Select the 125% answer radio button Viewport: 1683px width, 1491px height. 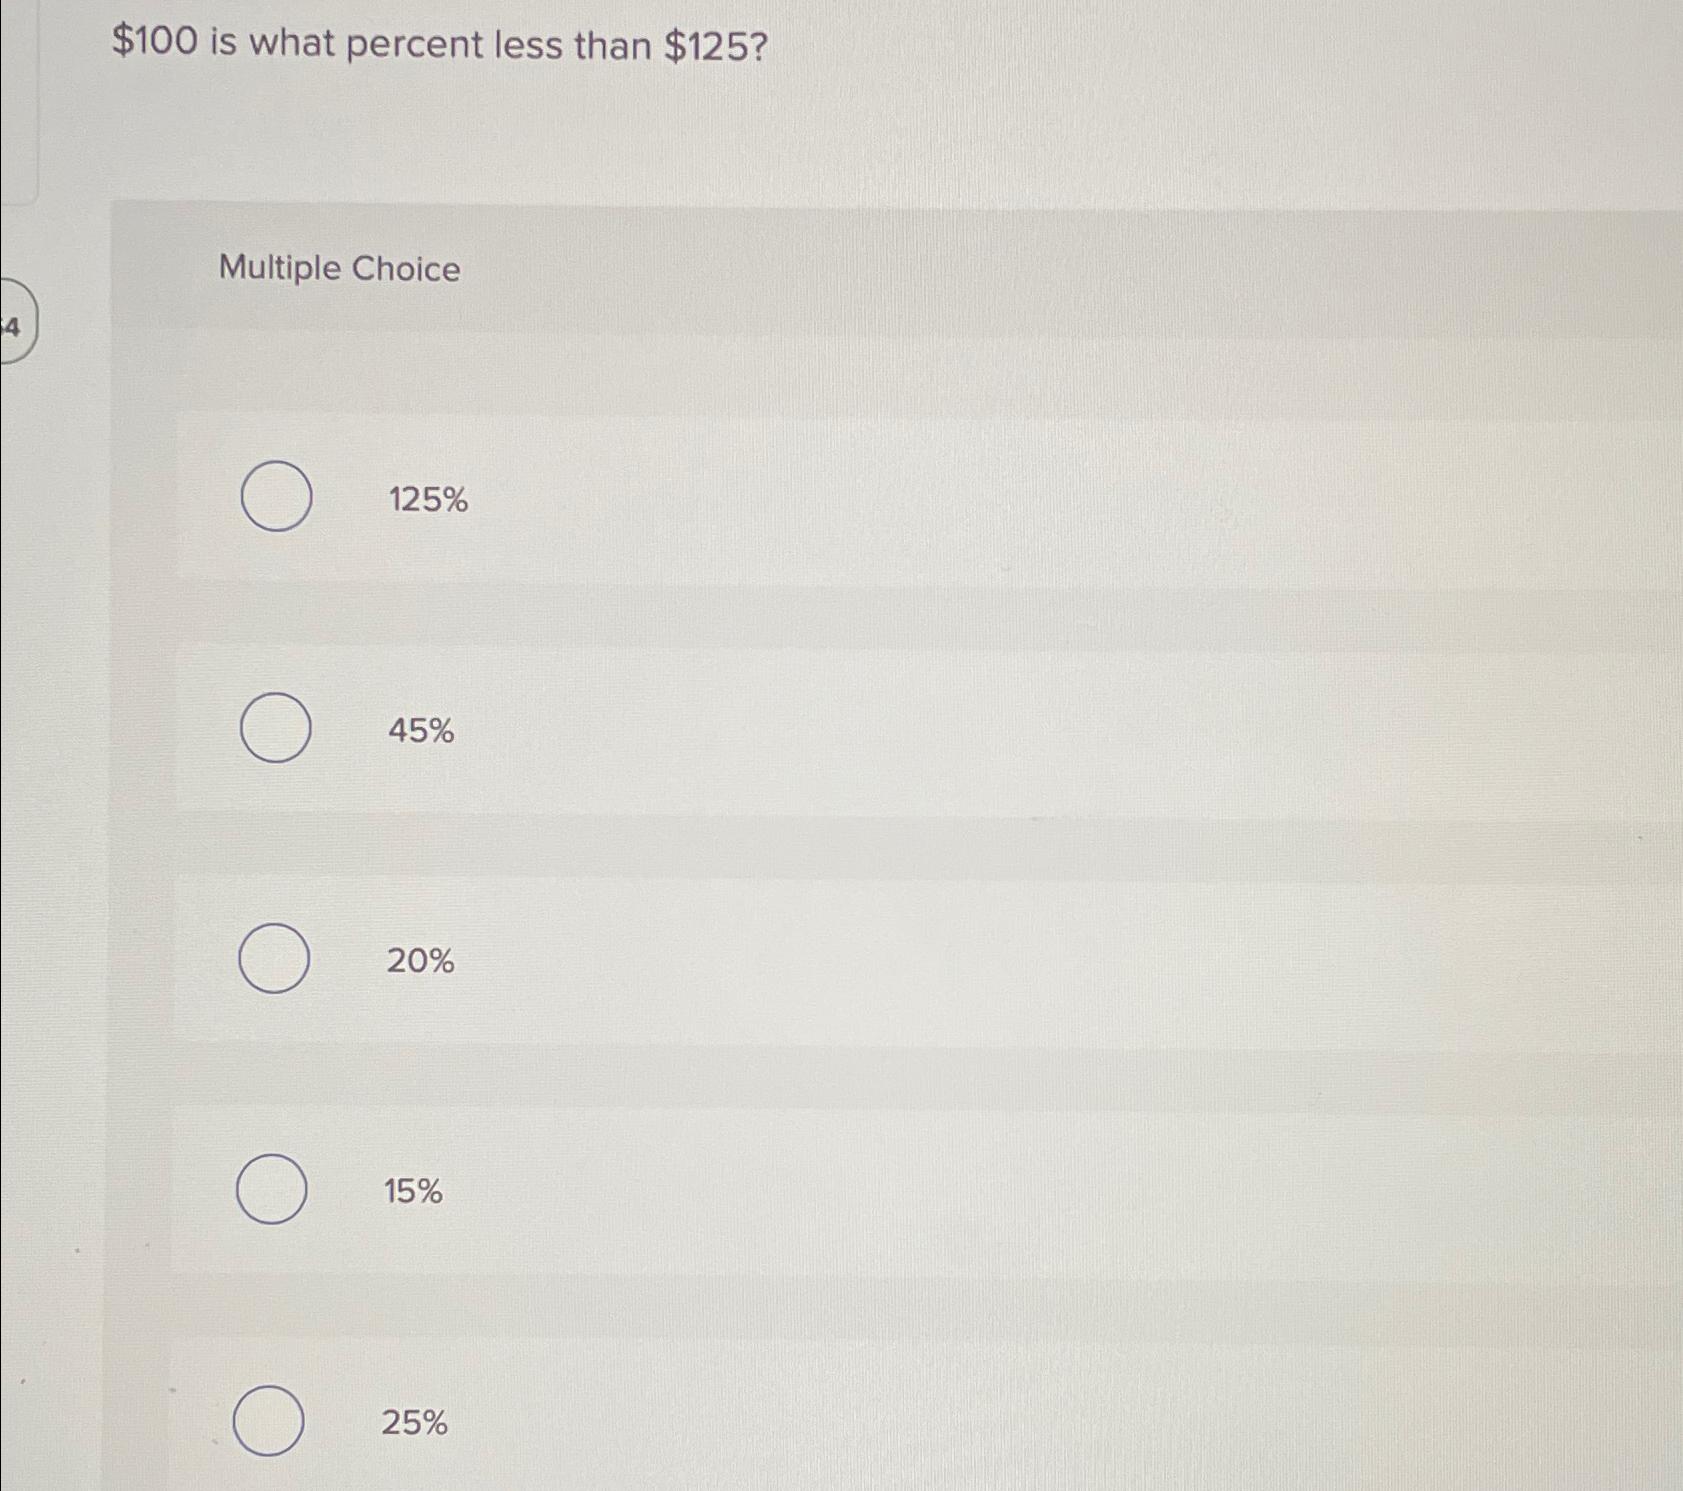coord(277,497)
